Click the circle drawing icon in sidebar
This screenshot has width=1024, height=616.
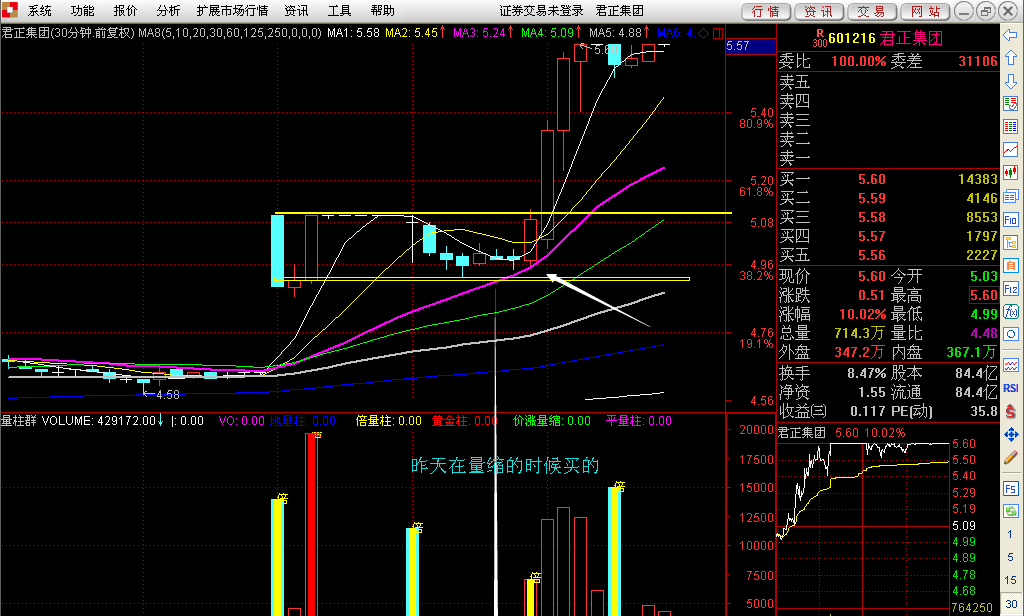pos(1010,334)
